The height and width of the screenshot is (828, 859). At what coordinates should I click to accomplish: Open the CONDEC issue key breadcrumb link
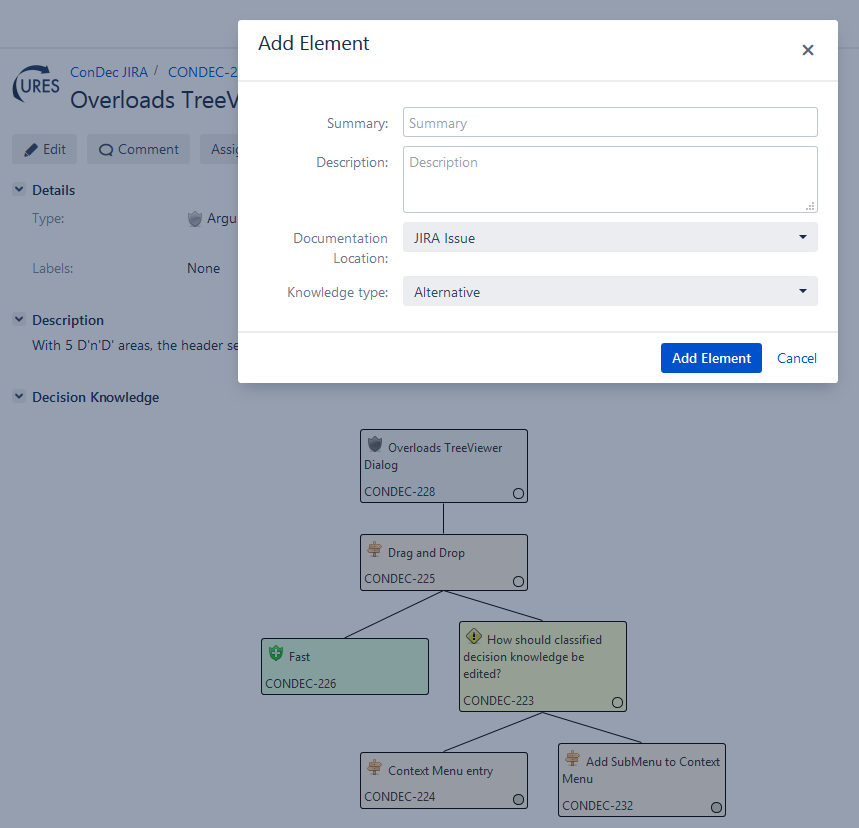(x=203, y=72)
